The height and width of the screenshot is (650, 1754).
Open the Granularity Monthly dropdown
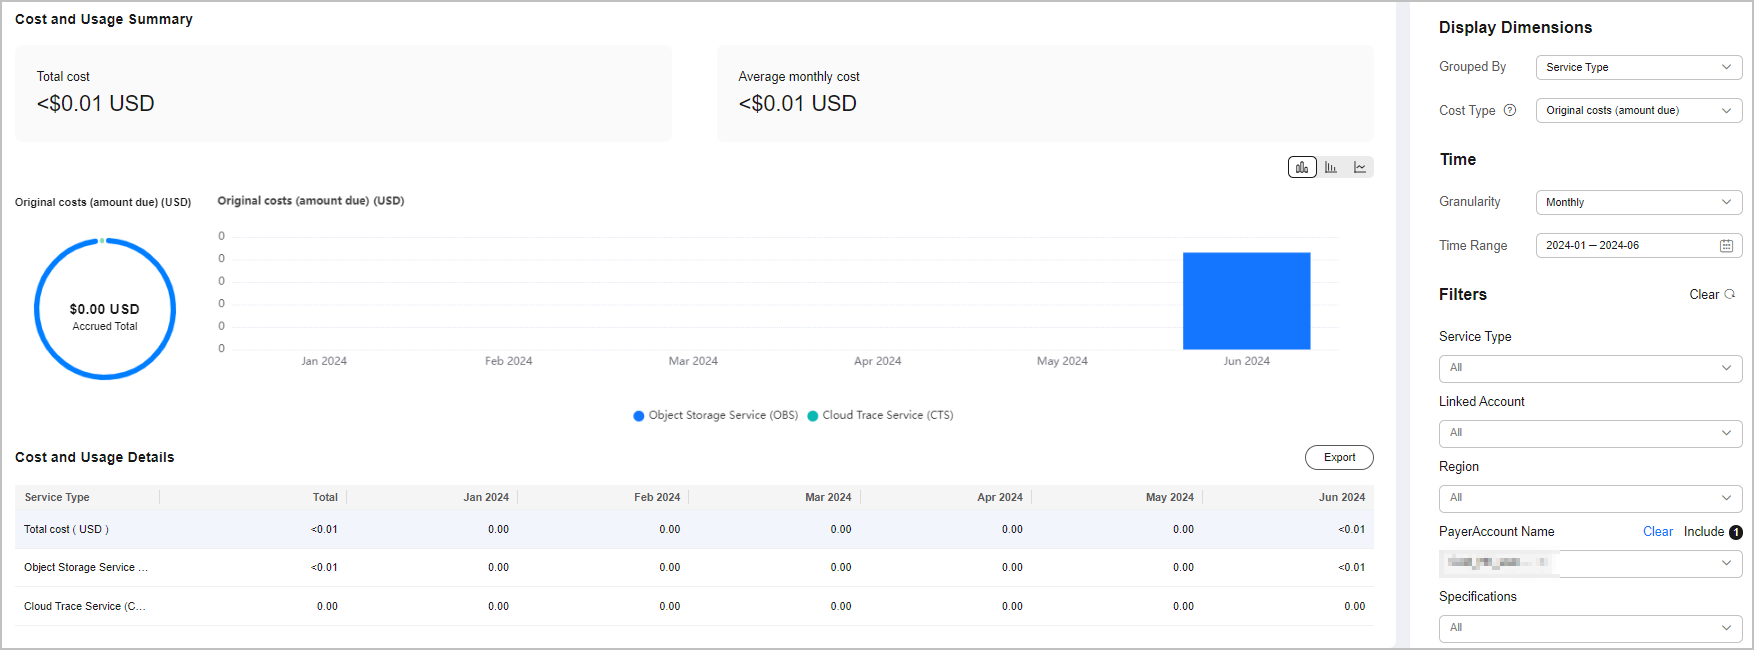(x=1638, y=202)
